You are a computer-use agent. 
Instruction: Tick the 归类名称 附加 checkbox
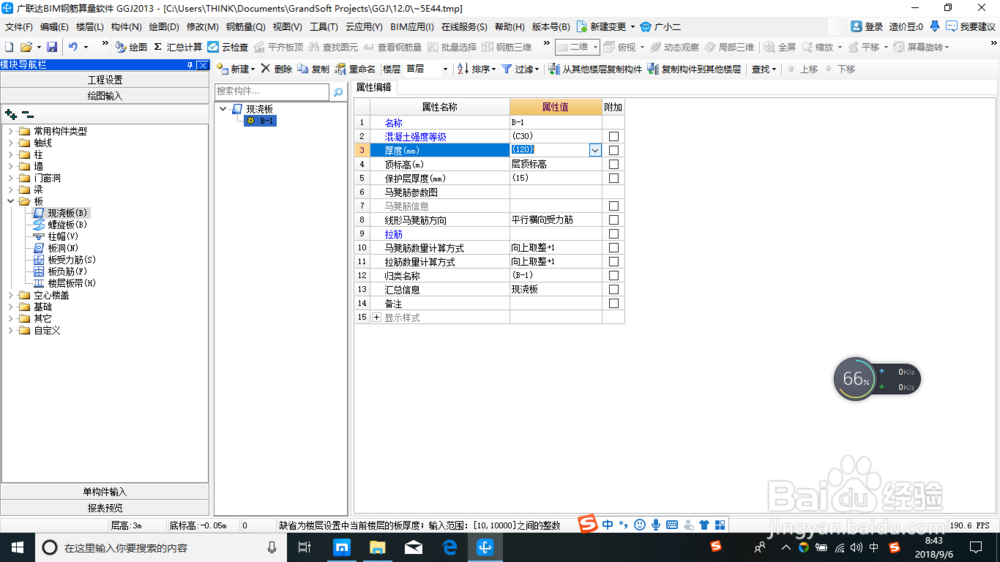614,276
